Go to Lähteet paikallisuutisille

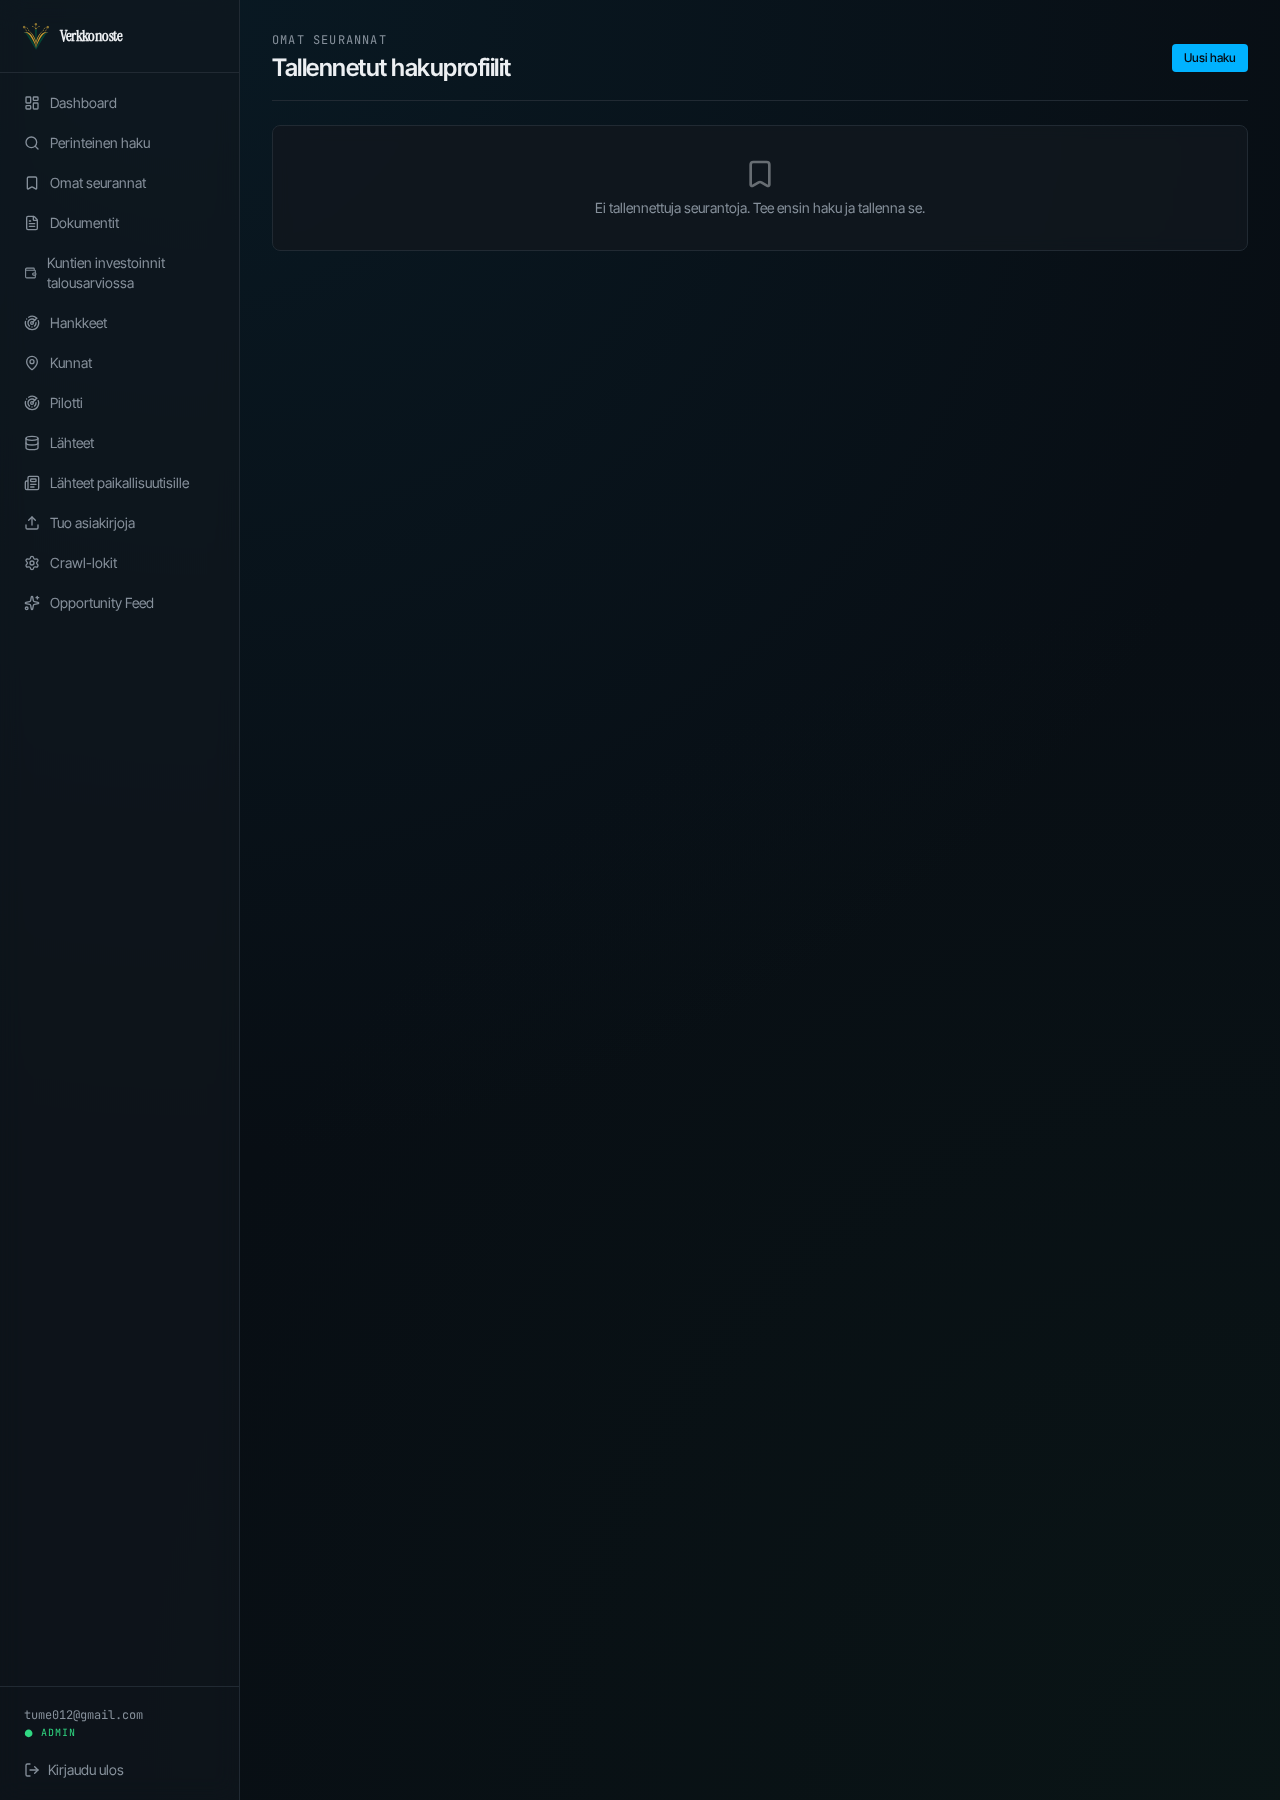point(120,483)
